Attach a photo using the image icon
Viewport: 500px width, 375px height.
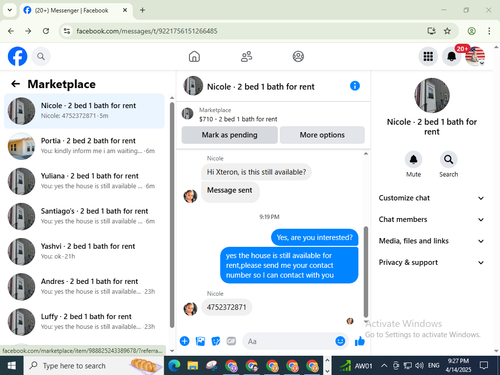(x=200, y=341)
